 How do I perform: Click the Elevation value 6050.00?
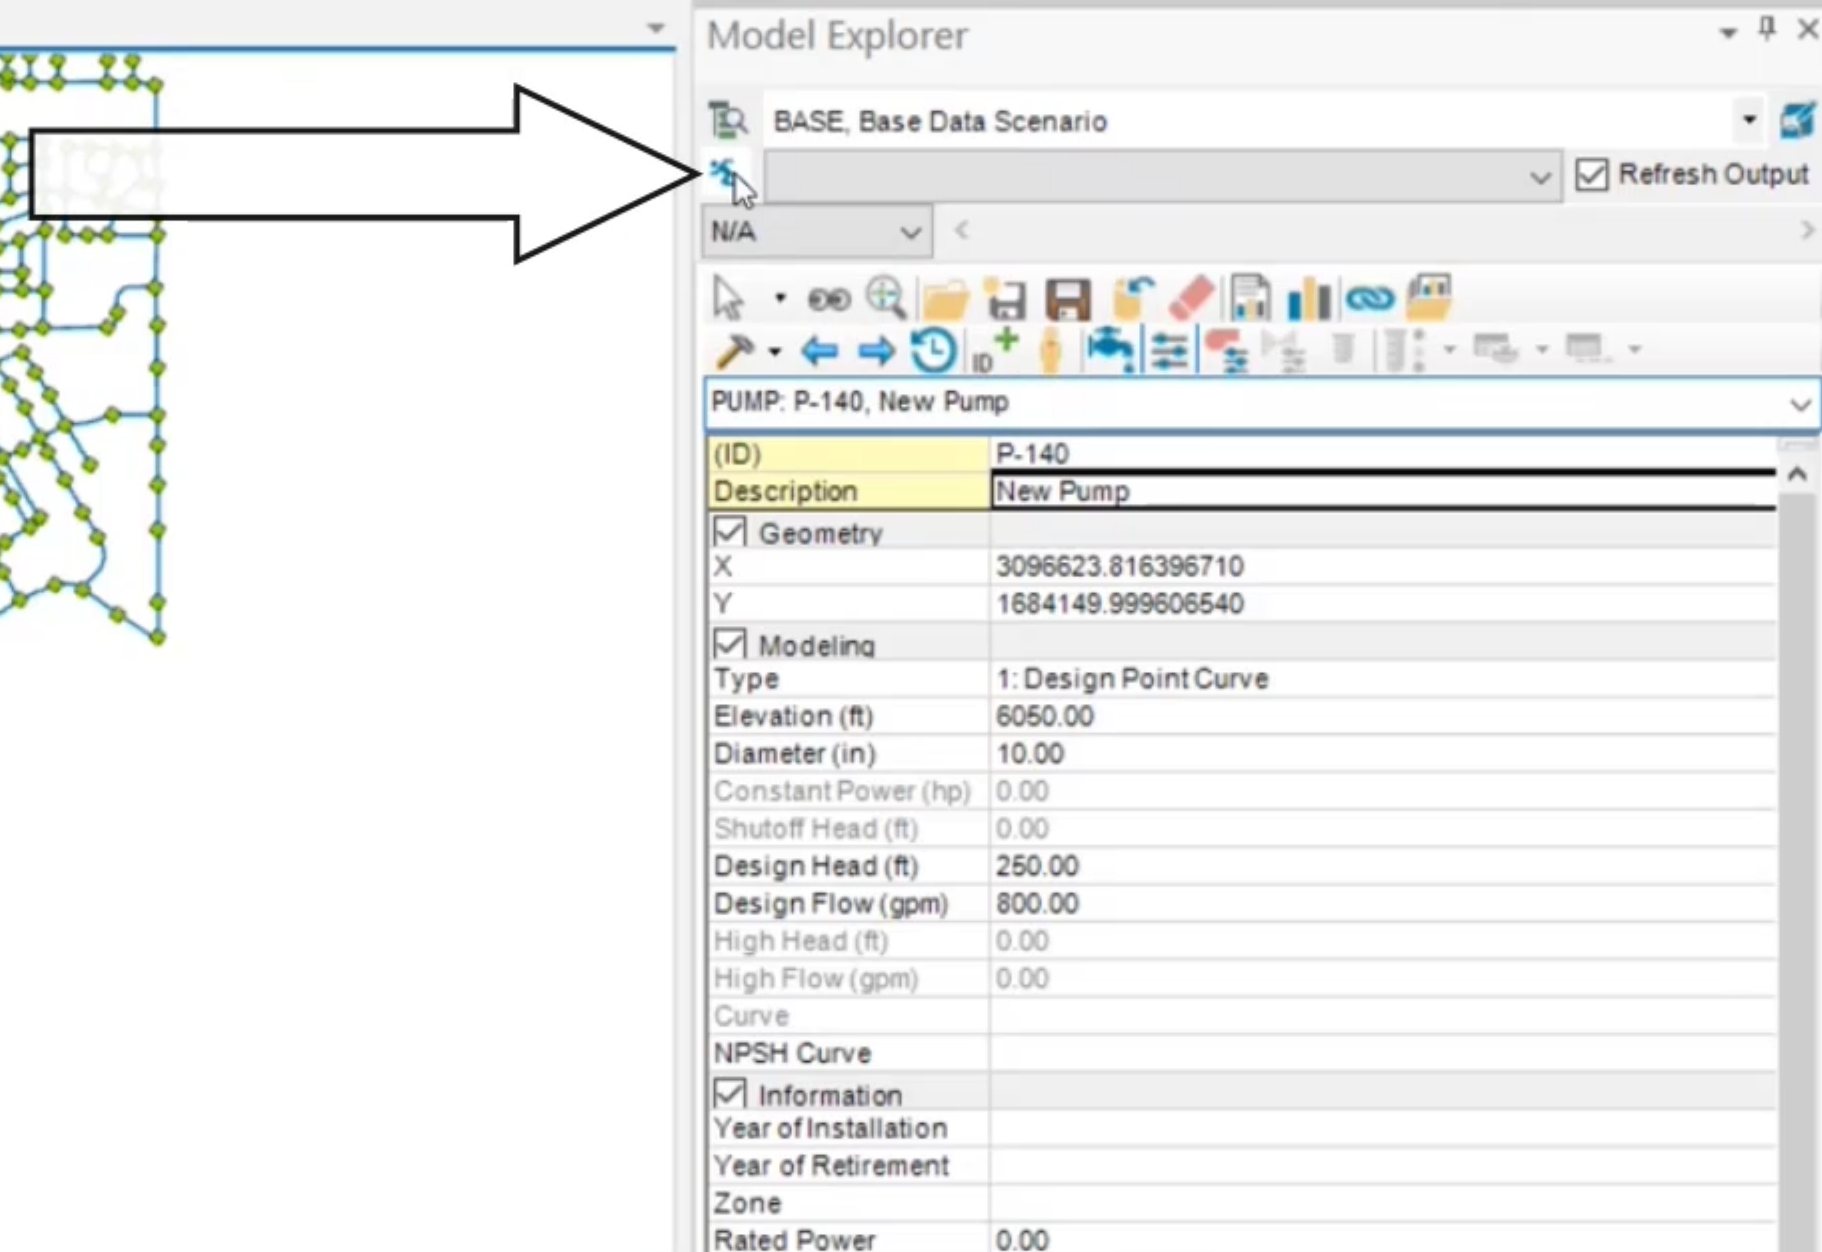[x=1045, y=716]
